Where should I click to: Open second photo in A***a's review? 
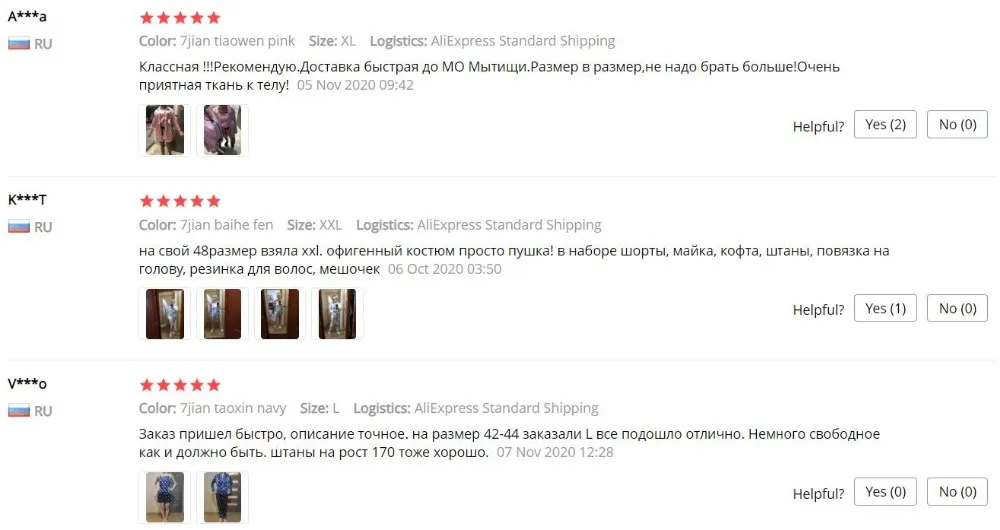tap(222, 130)
